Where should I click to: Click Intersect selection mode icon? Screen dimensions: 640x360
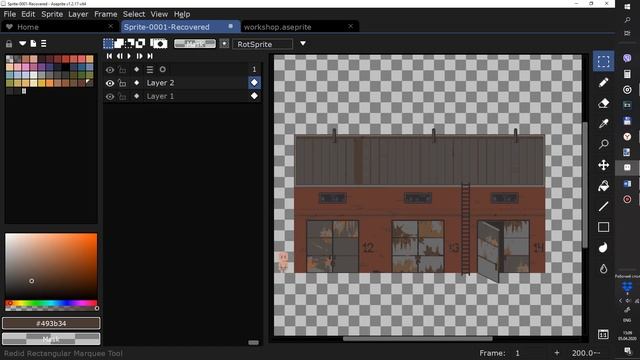(x=140, y=43)
